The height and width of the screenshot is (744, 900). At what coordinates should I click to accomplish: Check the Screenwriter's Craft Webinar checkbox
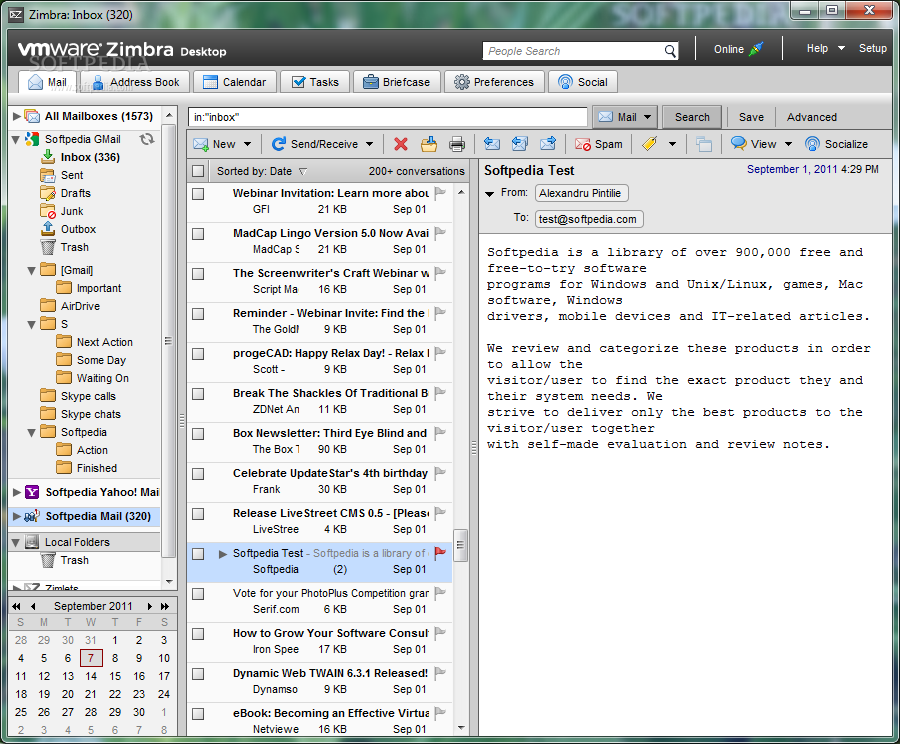(x=198, y=274)
